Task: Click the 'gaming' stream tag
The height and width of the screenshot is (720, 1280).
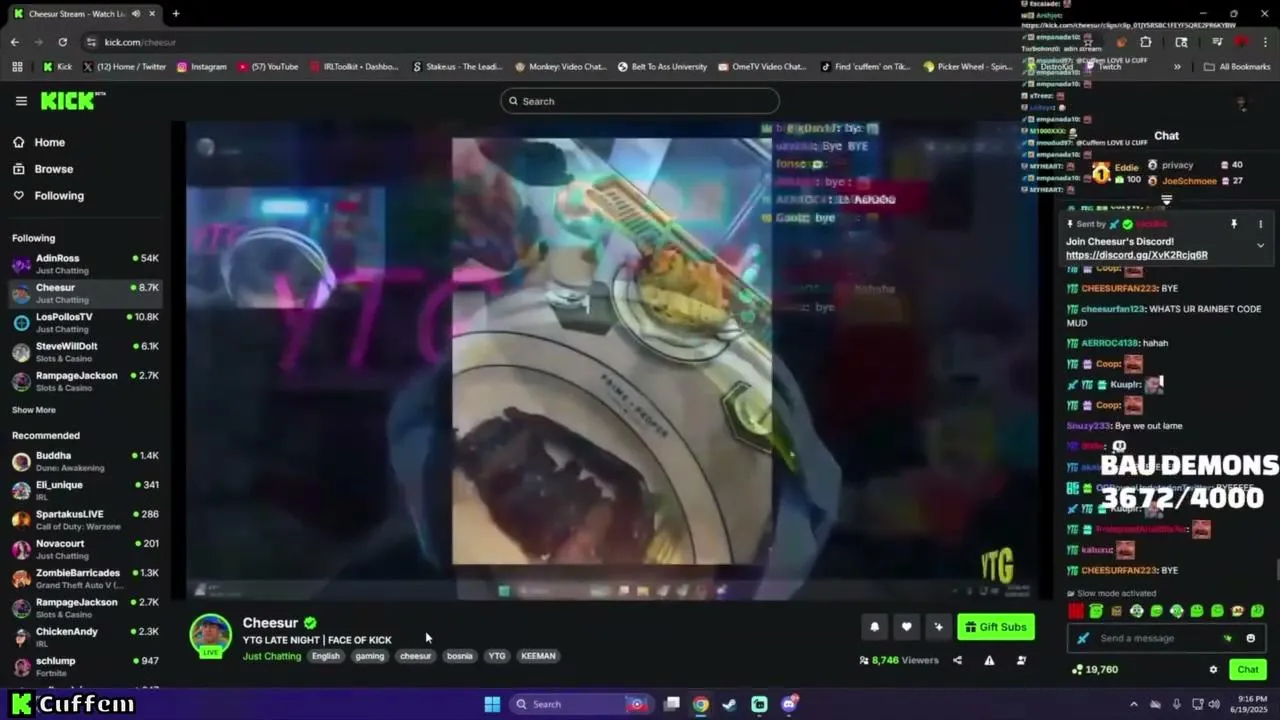Action: [x=370, y=656]
